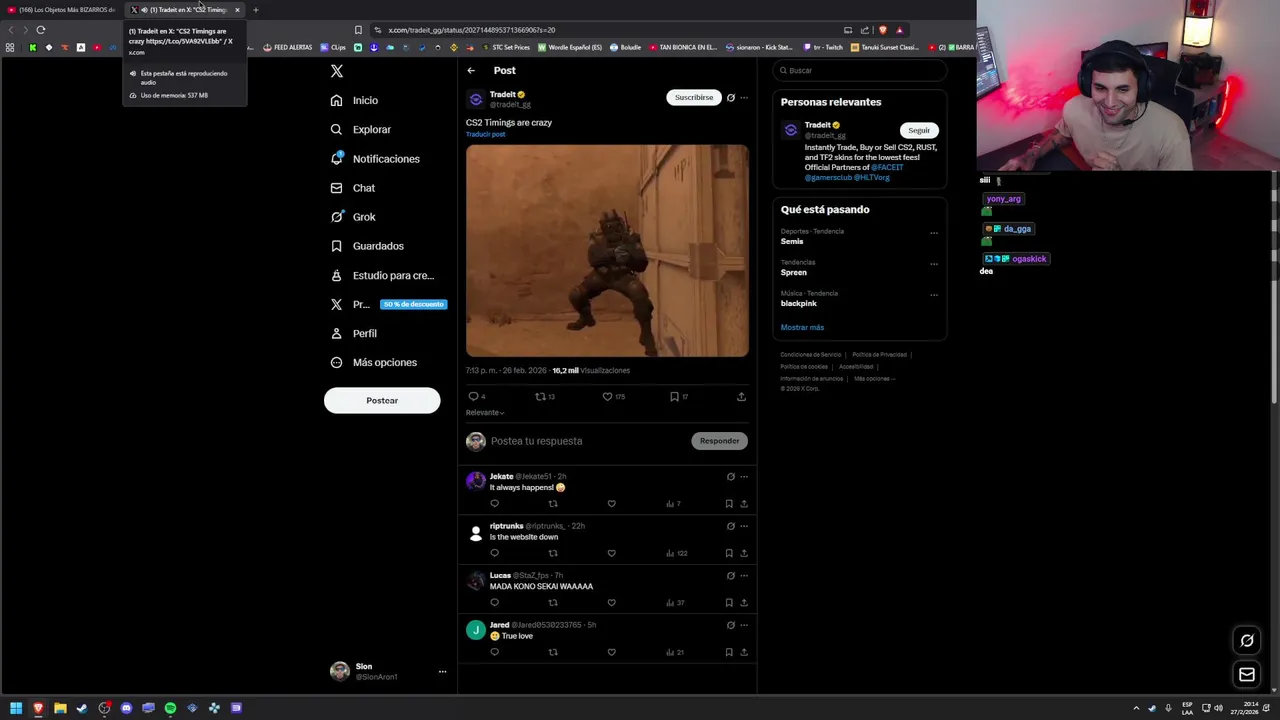Click share icon on Lucas's reply
The height and width of the screenshot is (720, 1280).
744,603
